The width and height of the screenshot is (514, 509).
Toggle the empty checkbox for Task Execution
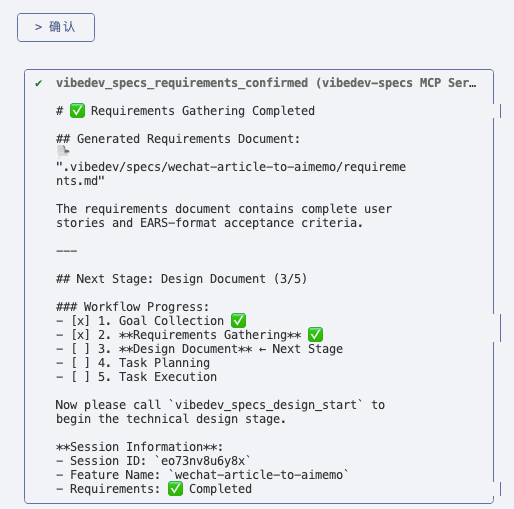[81, 377]
